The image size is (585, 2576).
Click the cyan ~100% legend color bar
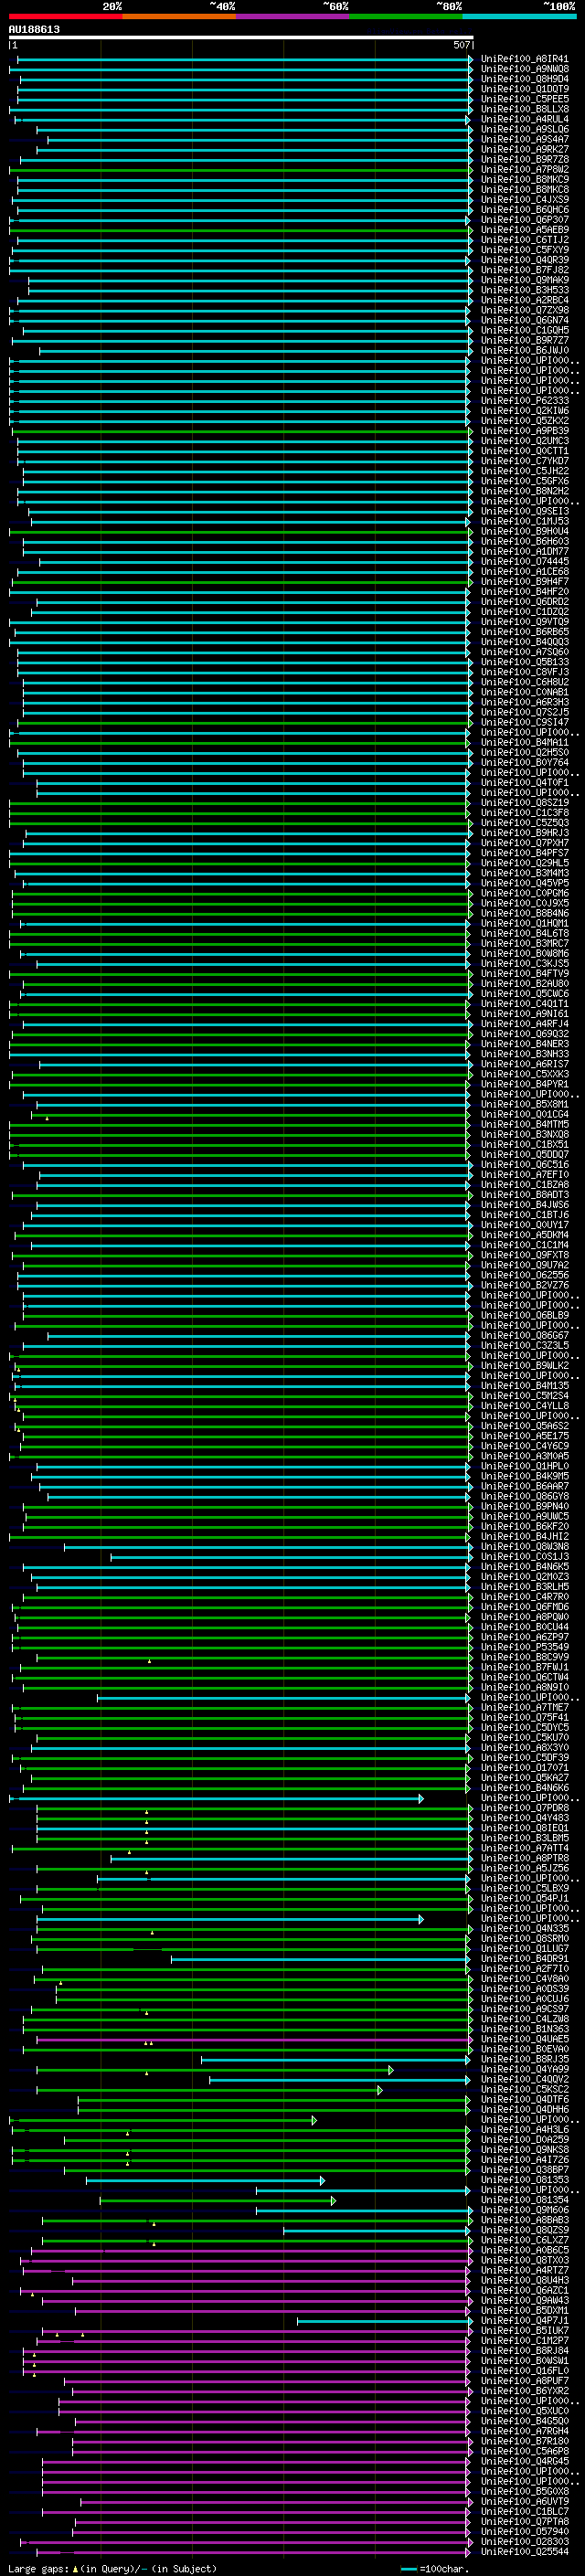pos(519,16)
